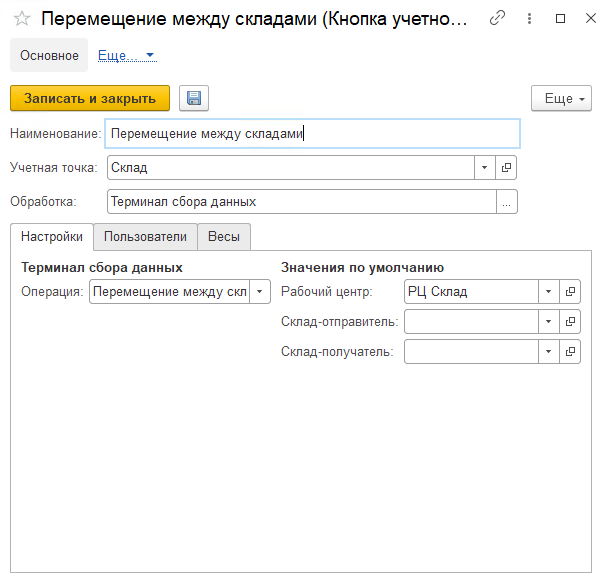Expand the Рабочий центр dropdown list
Viewport: 604px width, 582px height.
click(x=548, y=292)
